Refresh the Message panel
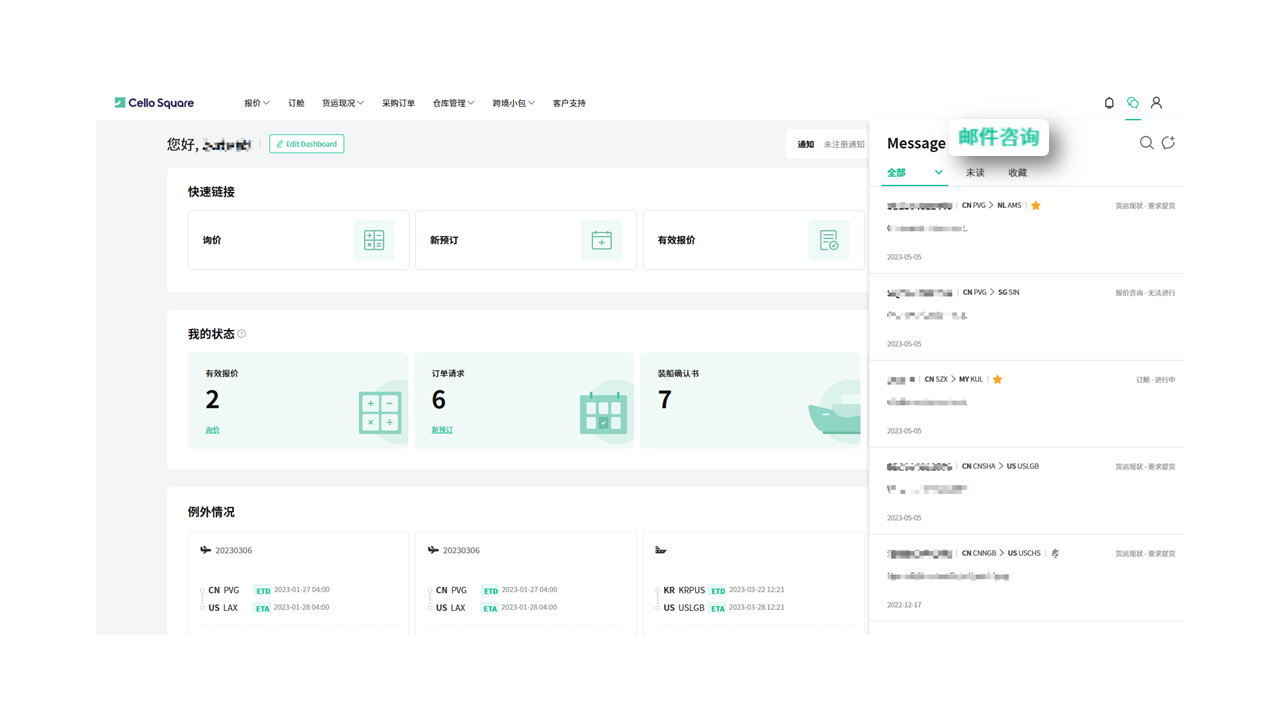The image size is (1280, 720). (x=1168, y=143)
